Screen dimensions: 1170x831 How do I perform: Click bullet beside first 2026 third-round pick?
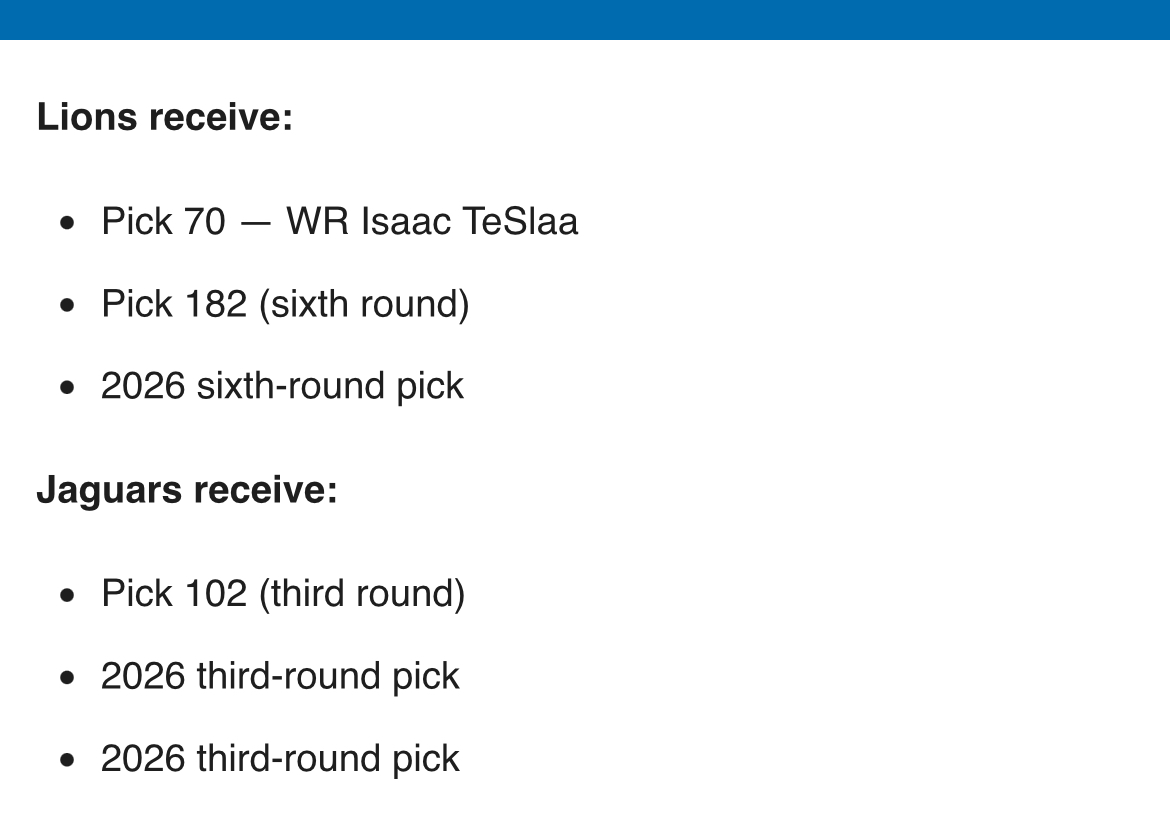(67, 678)
